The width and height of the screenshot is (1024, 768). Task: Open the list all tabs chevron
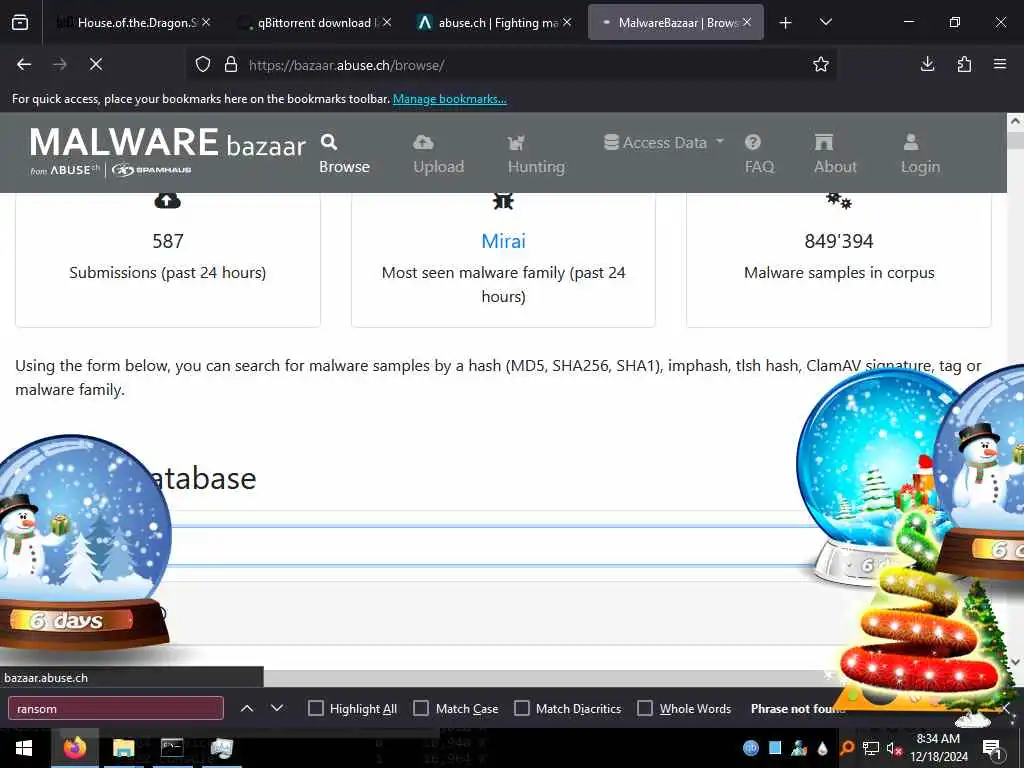pyautogui.click(x=825, y=23)
